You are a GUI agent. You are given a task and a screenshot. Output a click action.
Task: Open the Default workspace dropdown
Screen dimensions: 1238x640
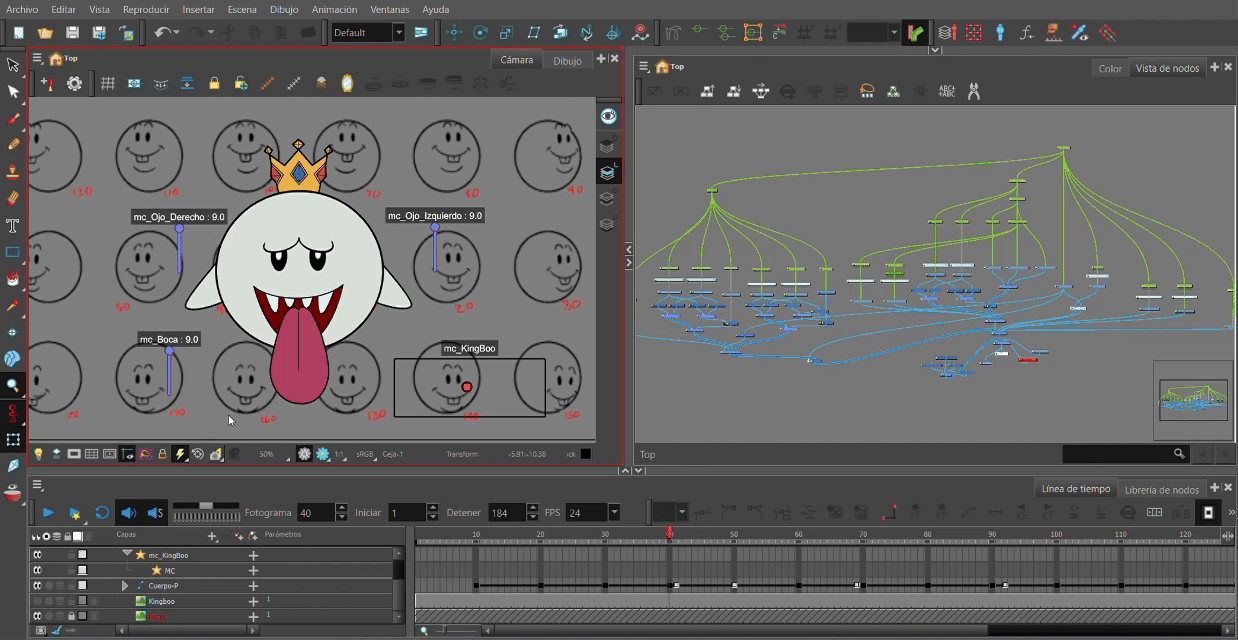[x=398, y=32]
